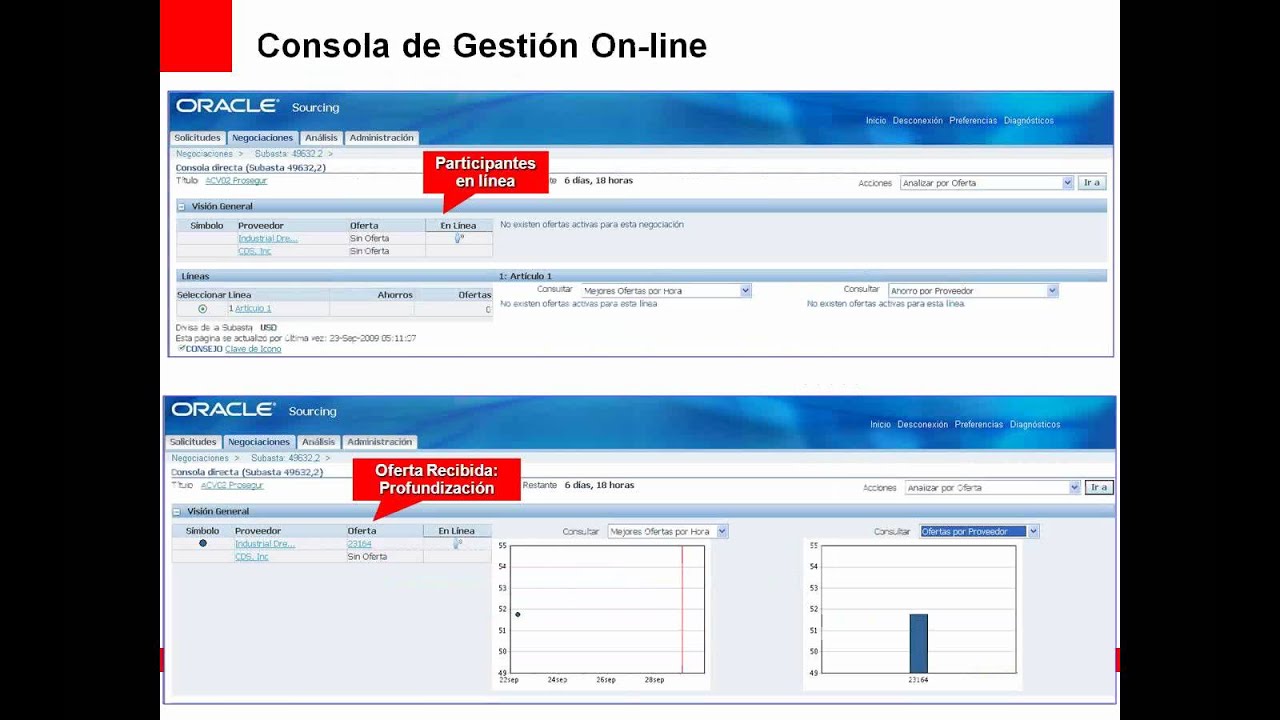This screenshot has width=1280, height=720.
Task: Open Preferencias link in upper console
Action: [973, 121]
